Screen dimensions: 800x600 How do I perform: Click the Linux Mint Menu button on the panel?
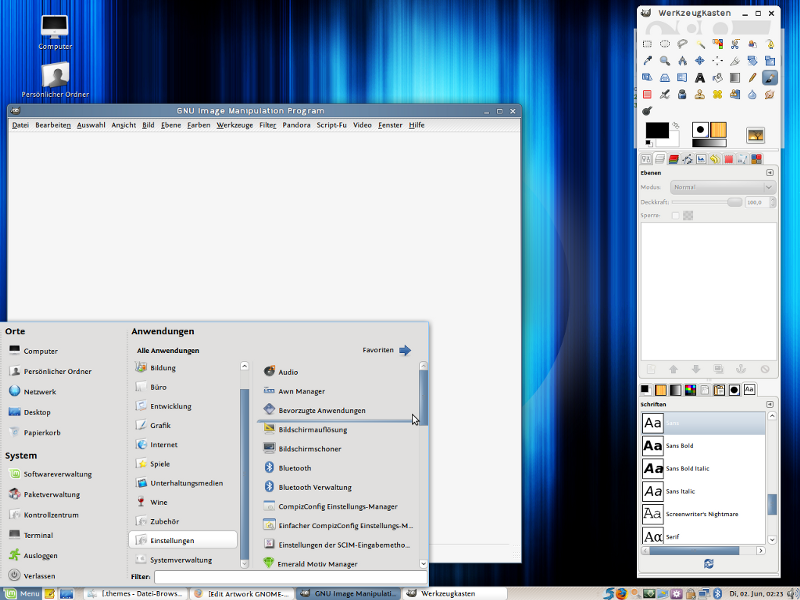[x=22, y=593]
